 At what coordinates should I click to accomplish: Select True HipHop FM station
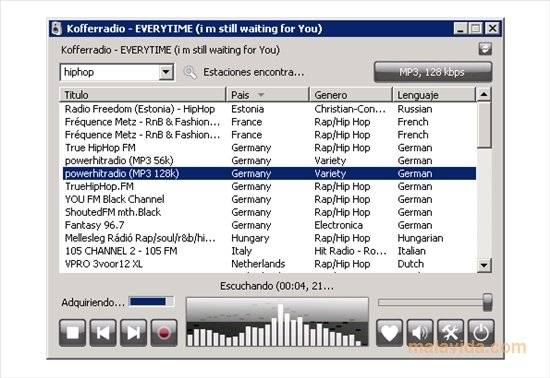click(269, 148)
